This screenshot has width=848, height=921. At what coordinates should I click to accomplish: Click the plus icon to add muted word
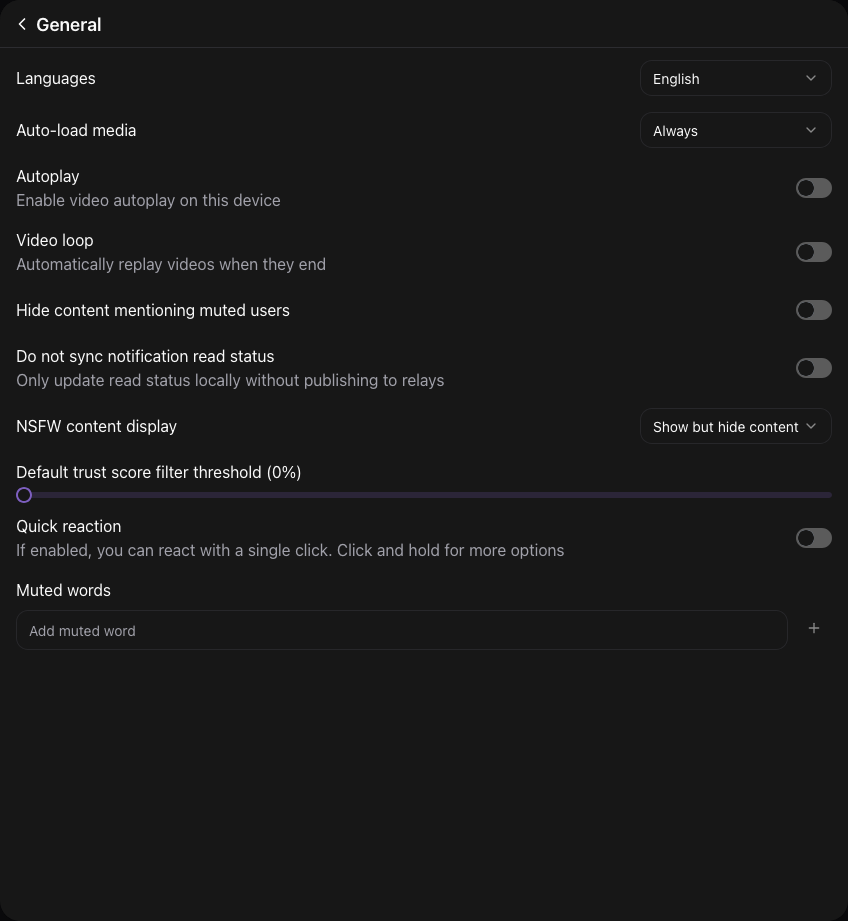[x=814, y=629]
